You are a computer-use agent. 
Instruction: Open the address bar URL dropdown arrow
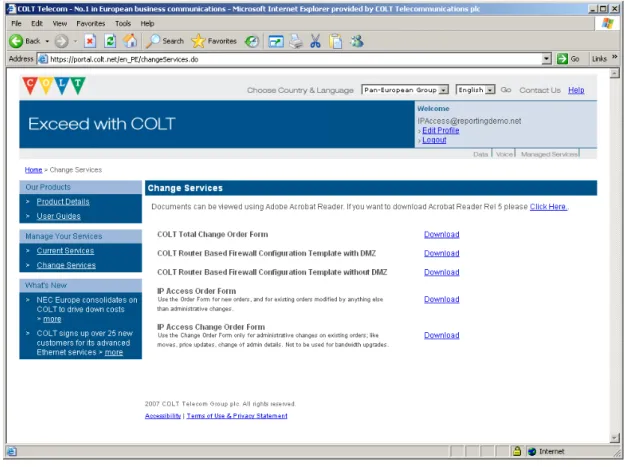(547, 59)
